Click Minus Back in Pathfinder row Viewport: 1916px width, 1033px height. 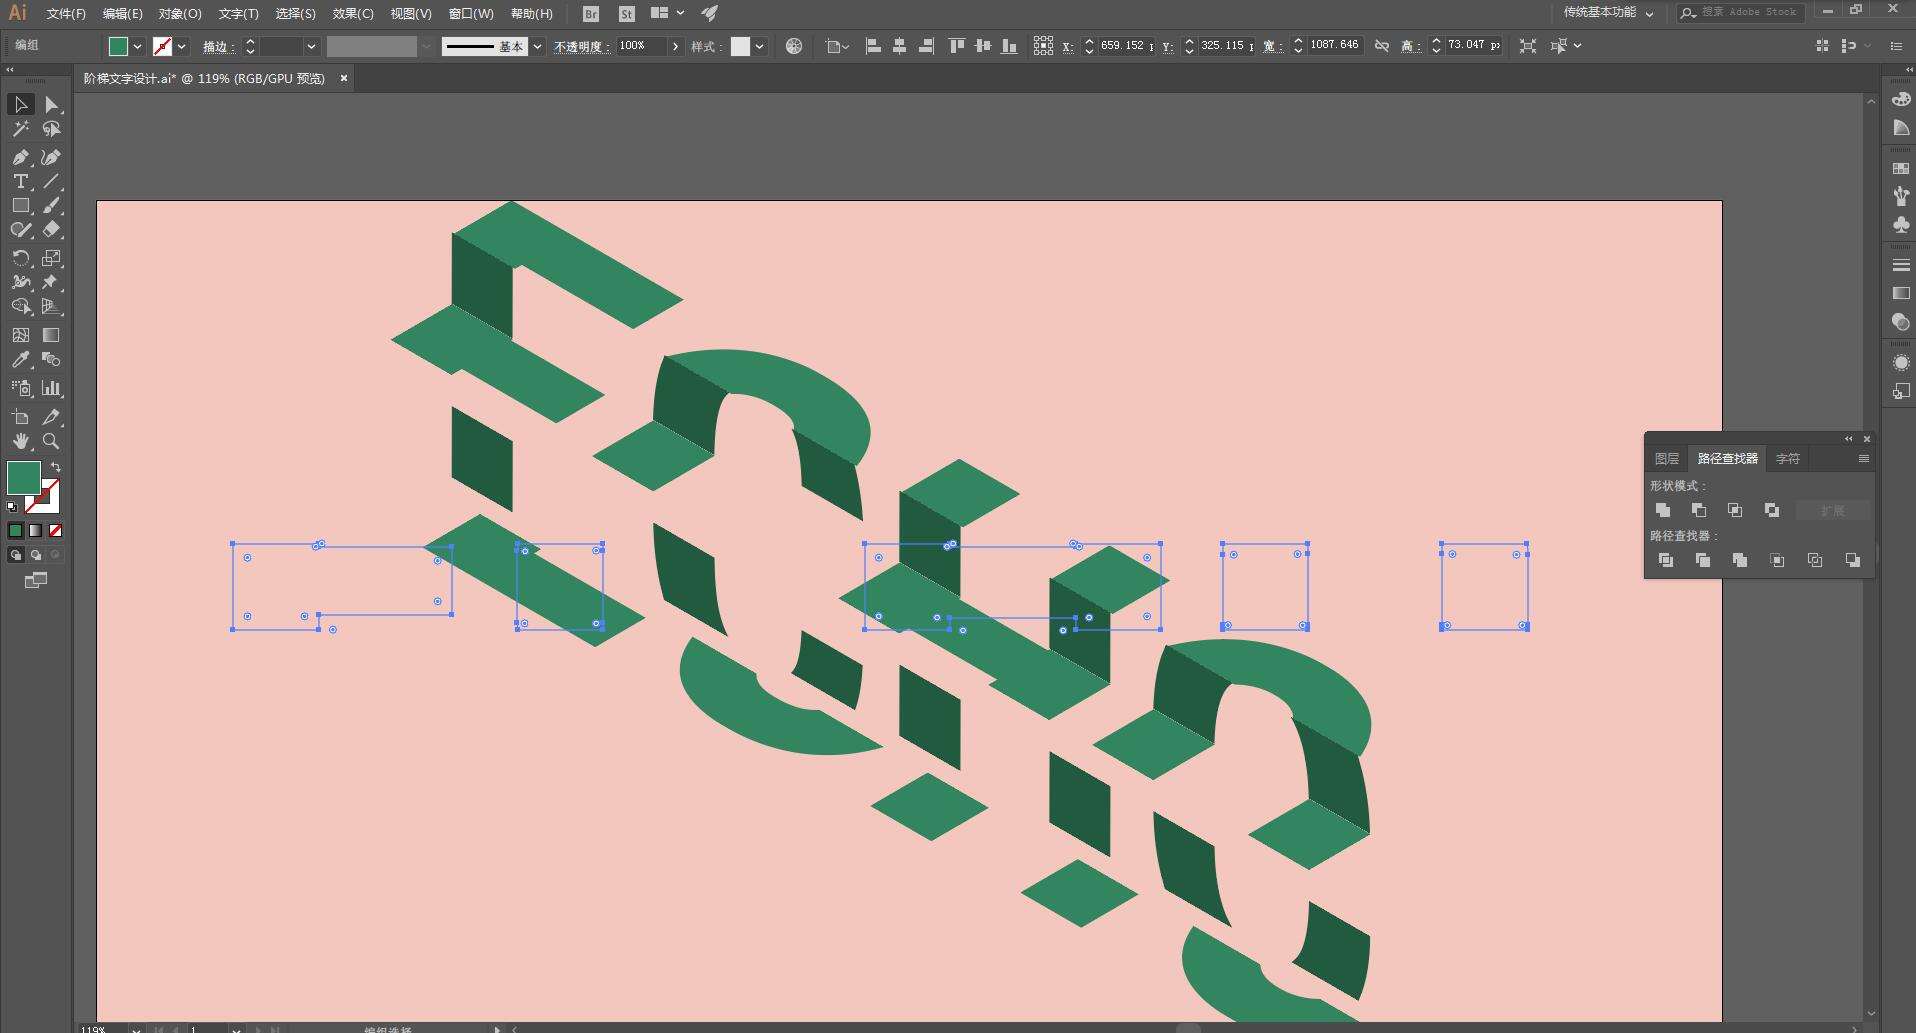[x=1853, y=560]
